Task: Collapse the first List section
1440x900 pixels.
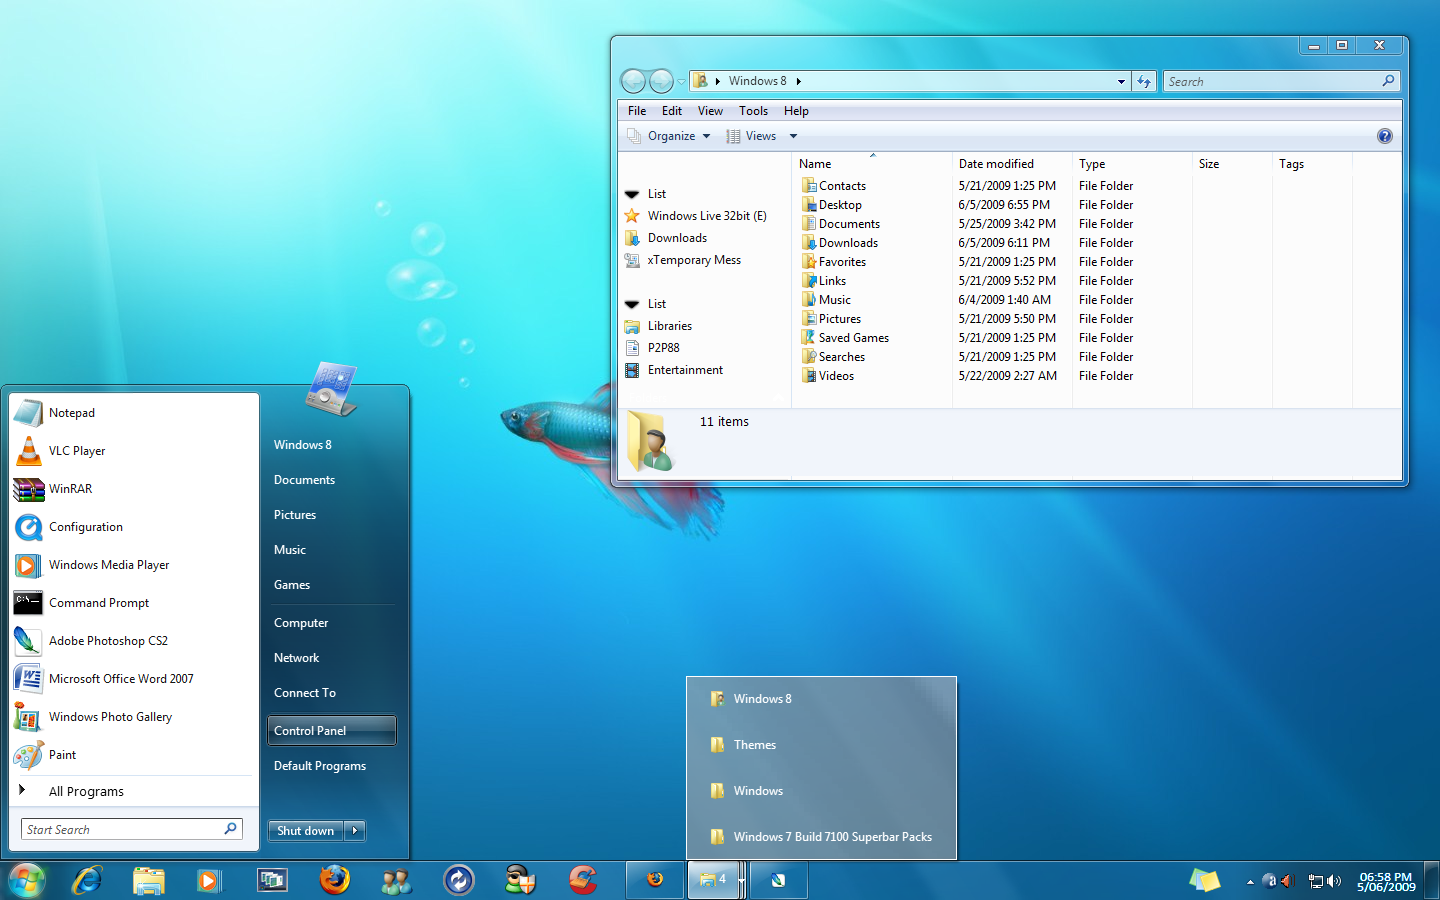Action: tap(632, 194)
